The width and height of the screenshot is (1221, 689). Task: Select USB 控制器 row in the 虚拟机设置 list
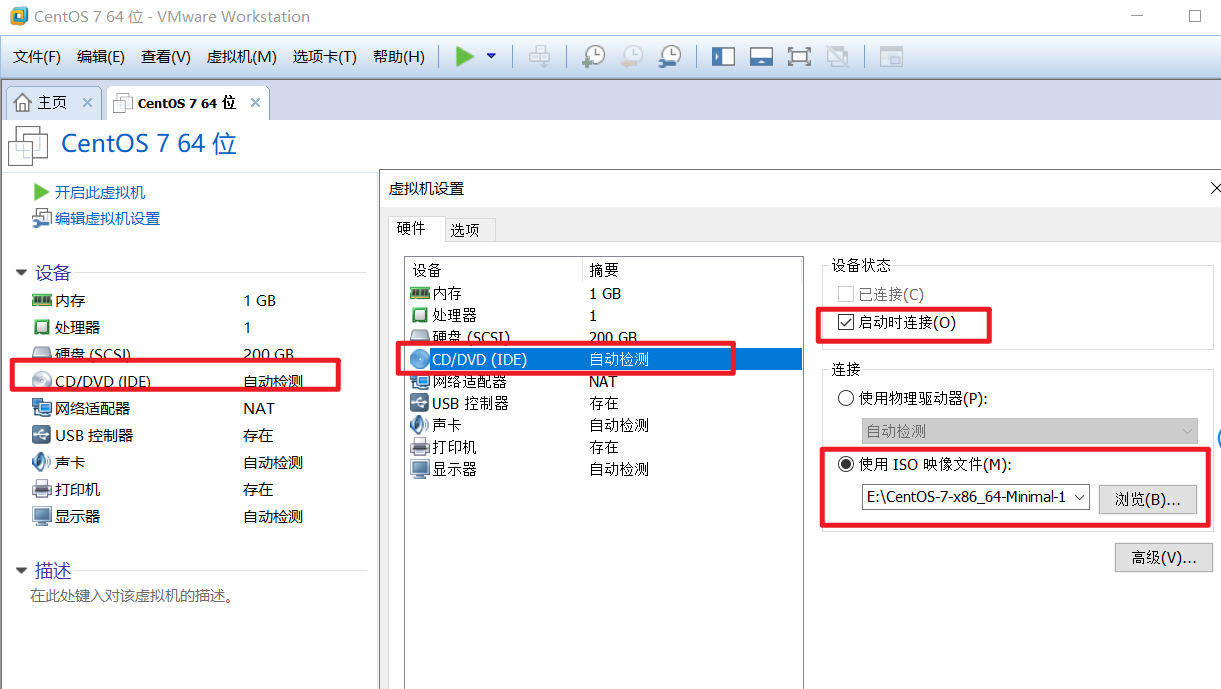coord(603,403)
